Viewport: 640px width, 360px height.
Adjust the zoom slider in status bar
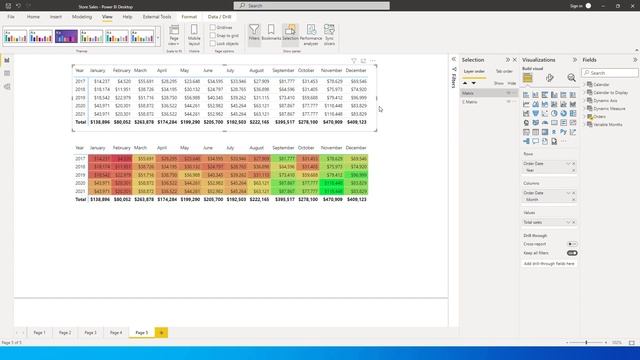click(x=586, y=342)
